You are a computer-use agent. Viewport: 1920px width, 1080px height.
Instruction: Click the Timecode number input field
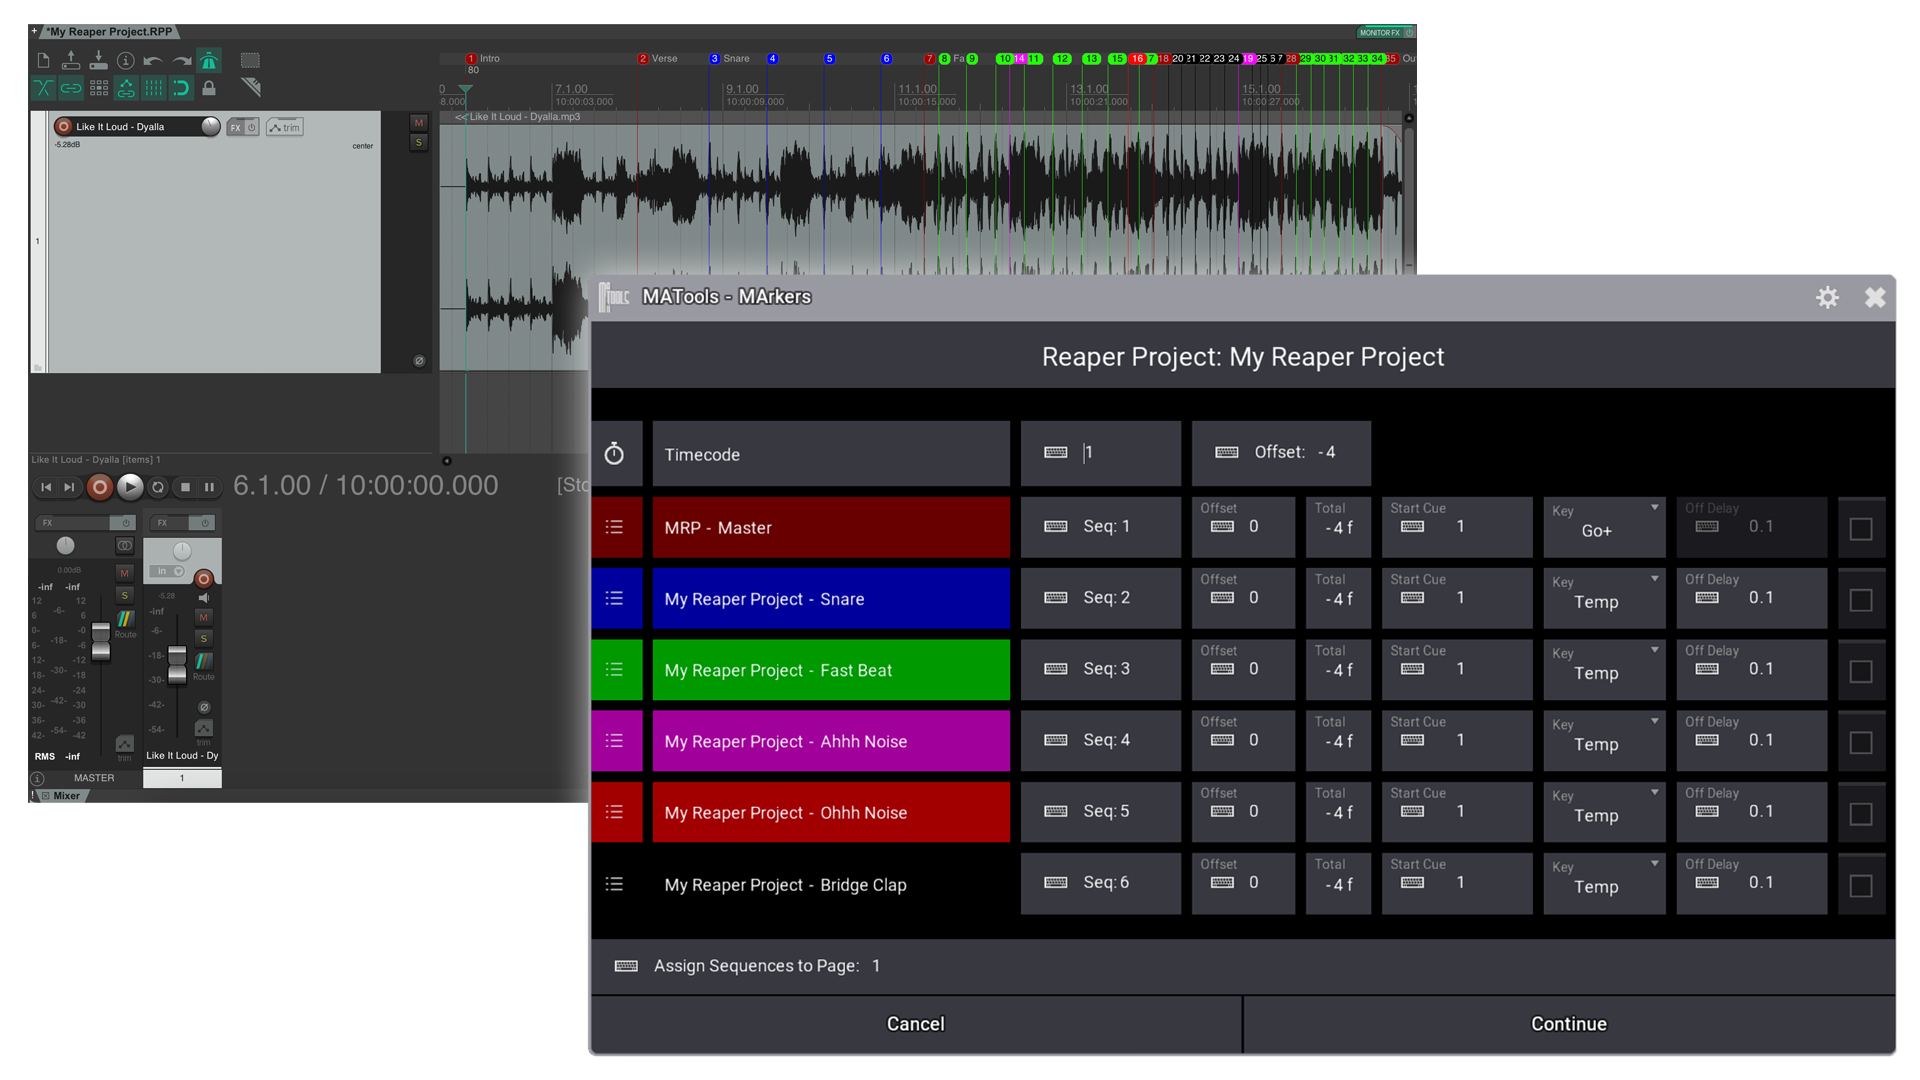pos(1100,453)
